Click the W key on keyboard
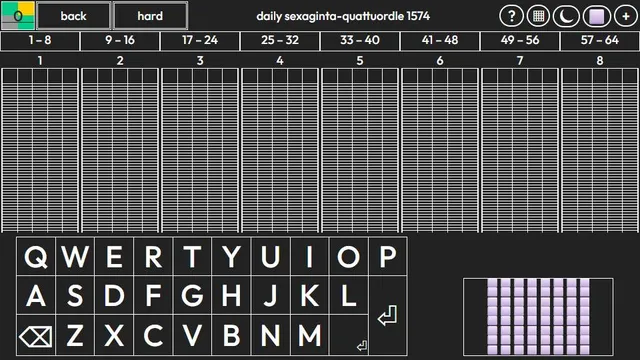640x360 pixels. pos(75,256)
